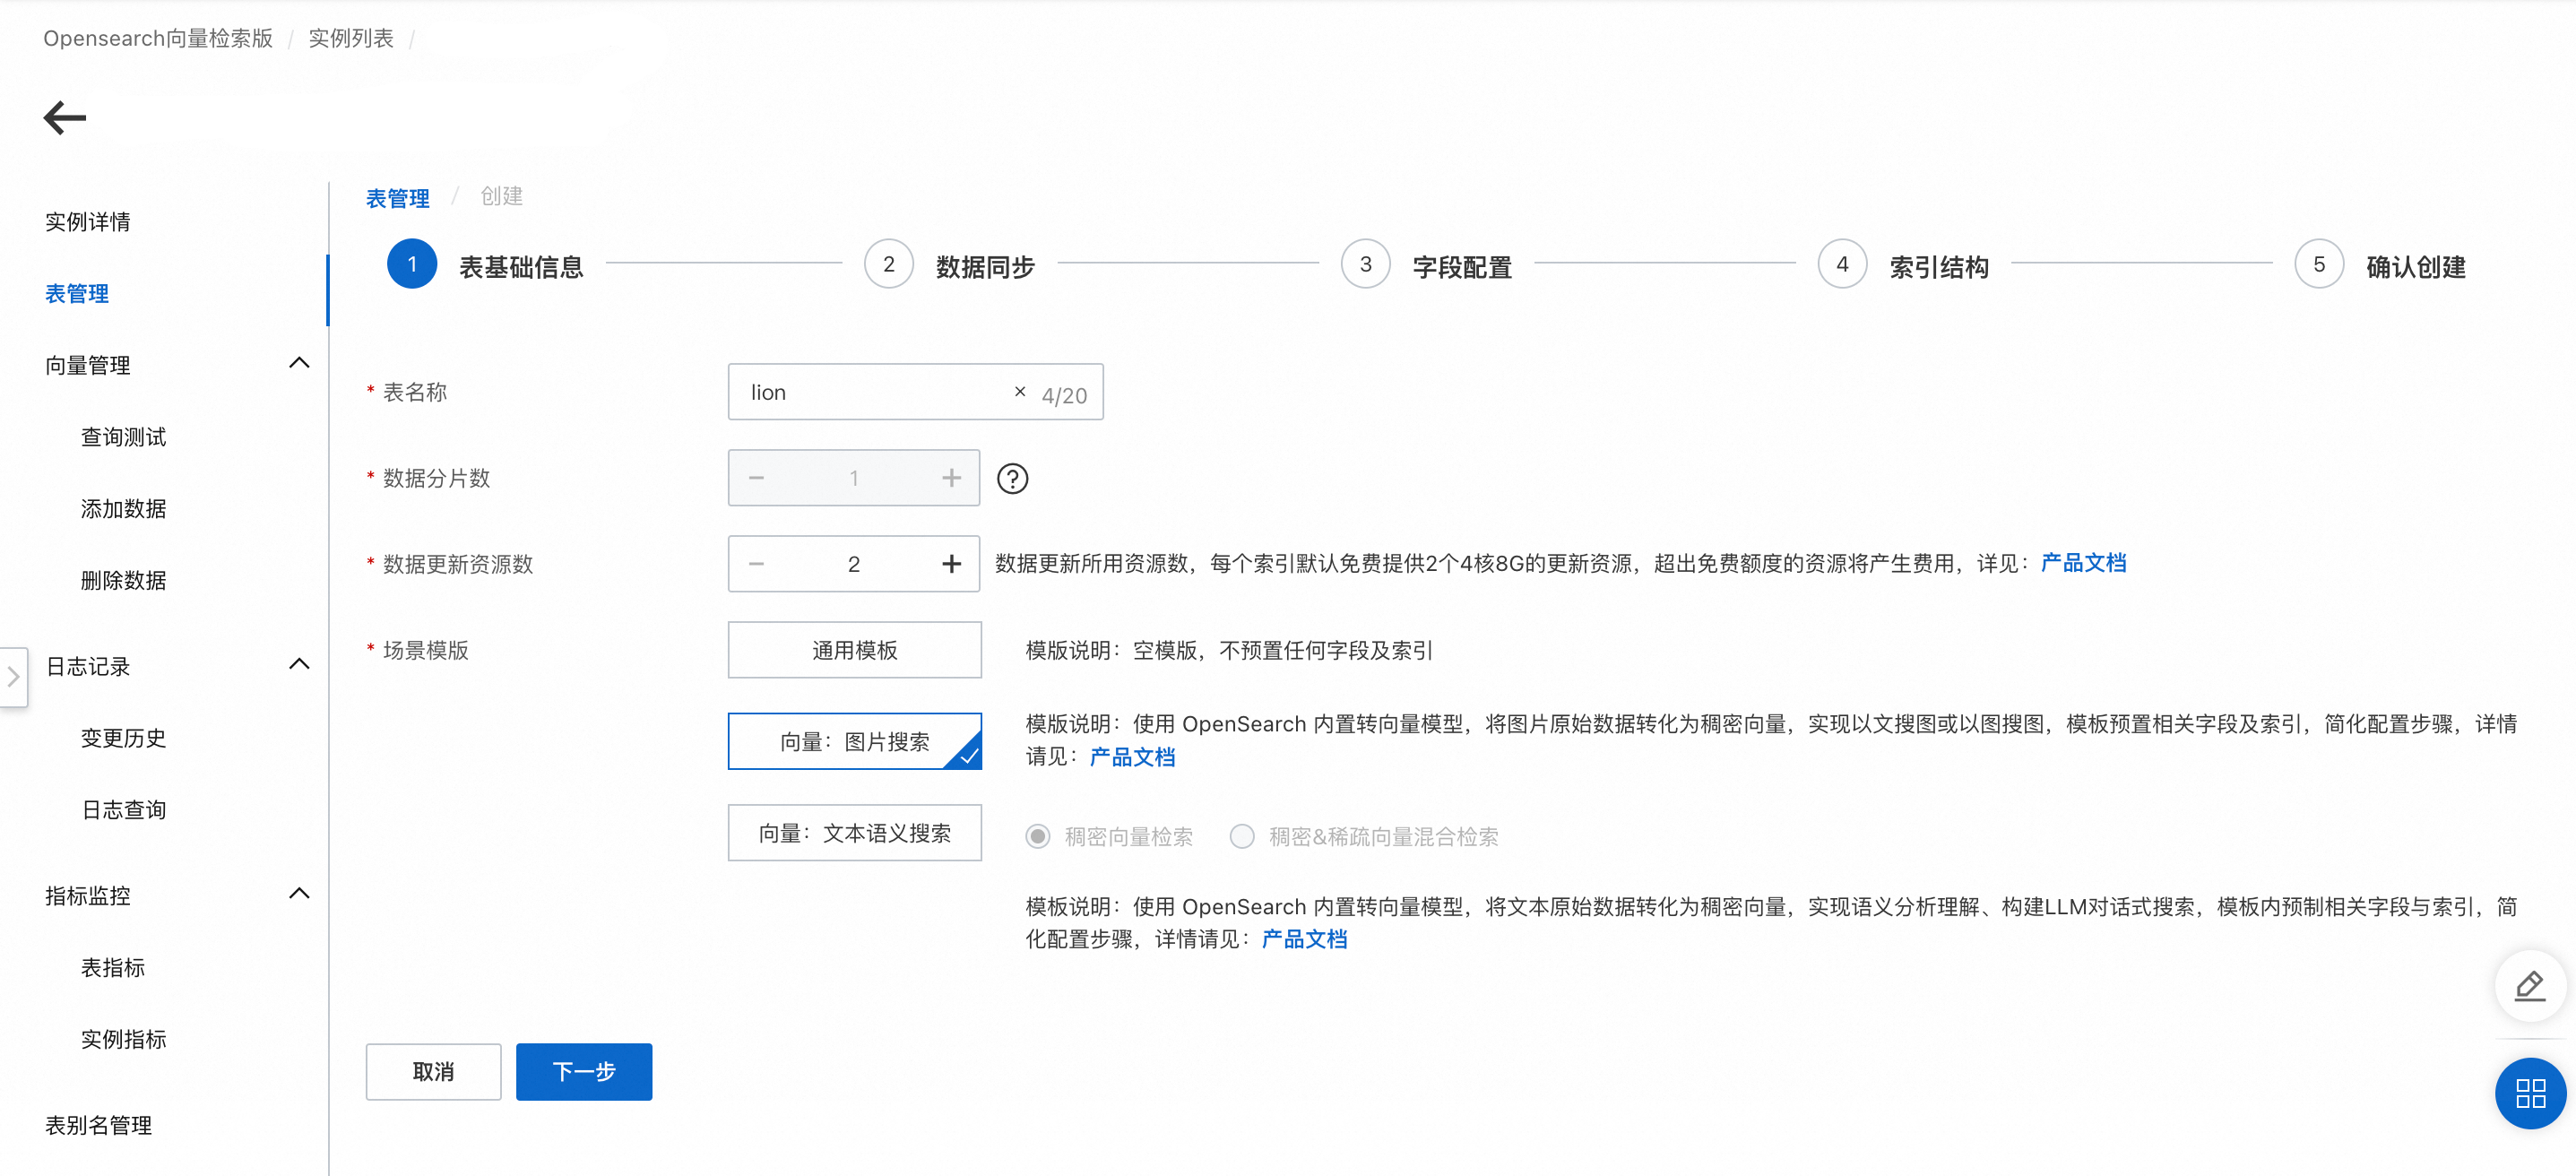Open 产品文档 link beside update resources
Image resolution: width=2576 pixels, height=1176 pixels.
point(2083,564)
